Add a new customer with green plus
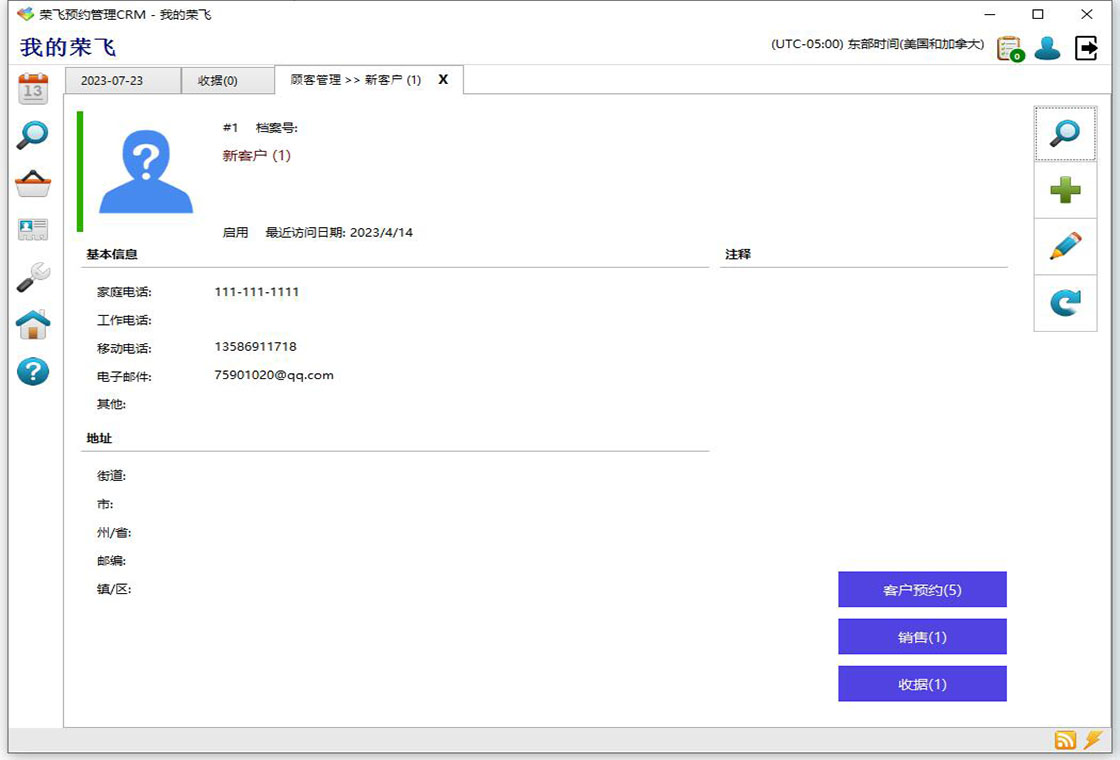The height and width of the screenshot is (760, 1120). [1065, 190]
